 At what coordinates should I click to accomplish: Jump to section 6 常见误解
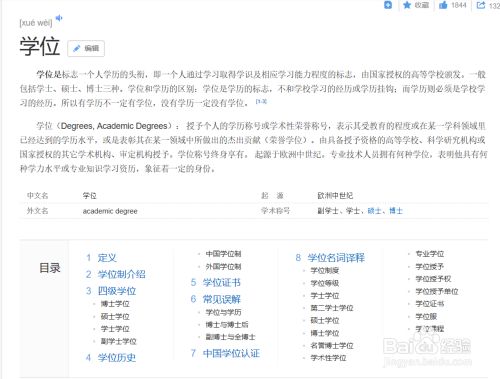point(222,299)
